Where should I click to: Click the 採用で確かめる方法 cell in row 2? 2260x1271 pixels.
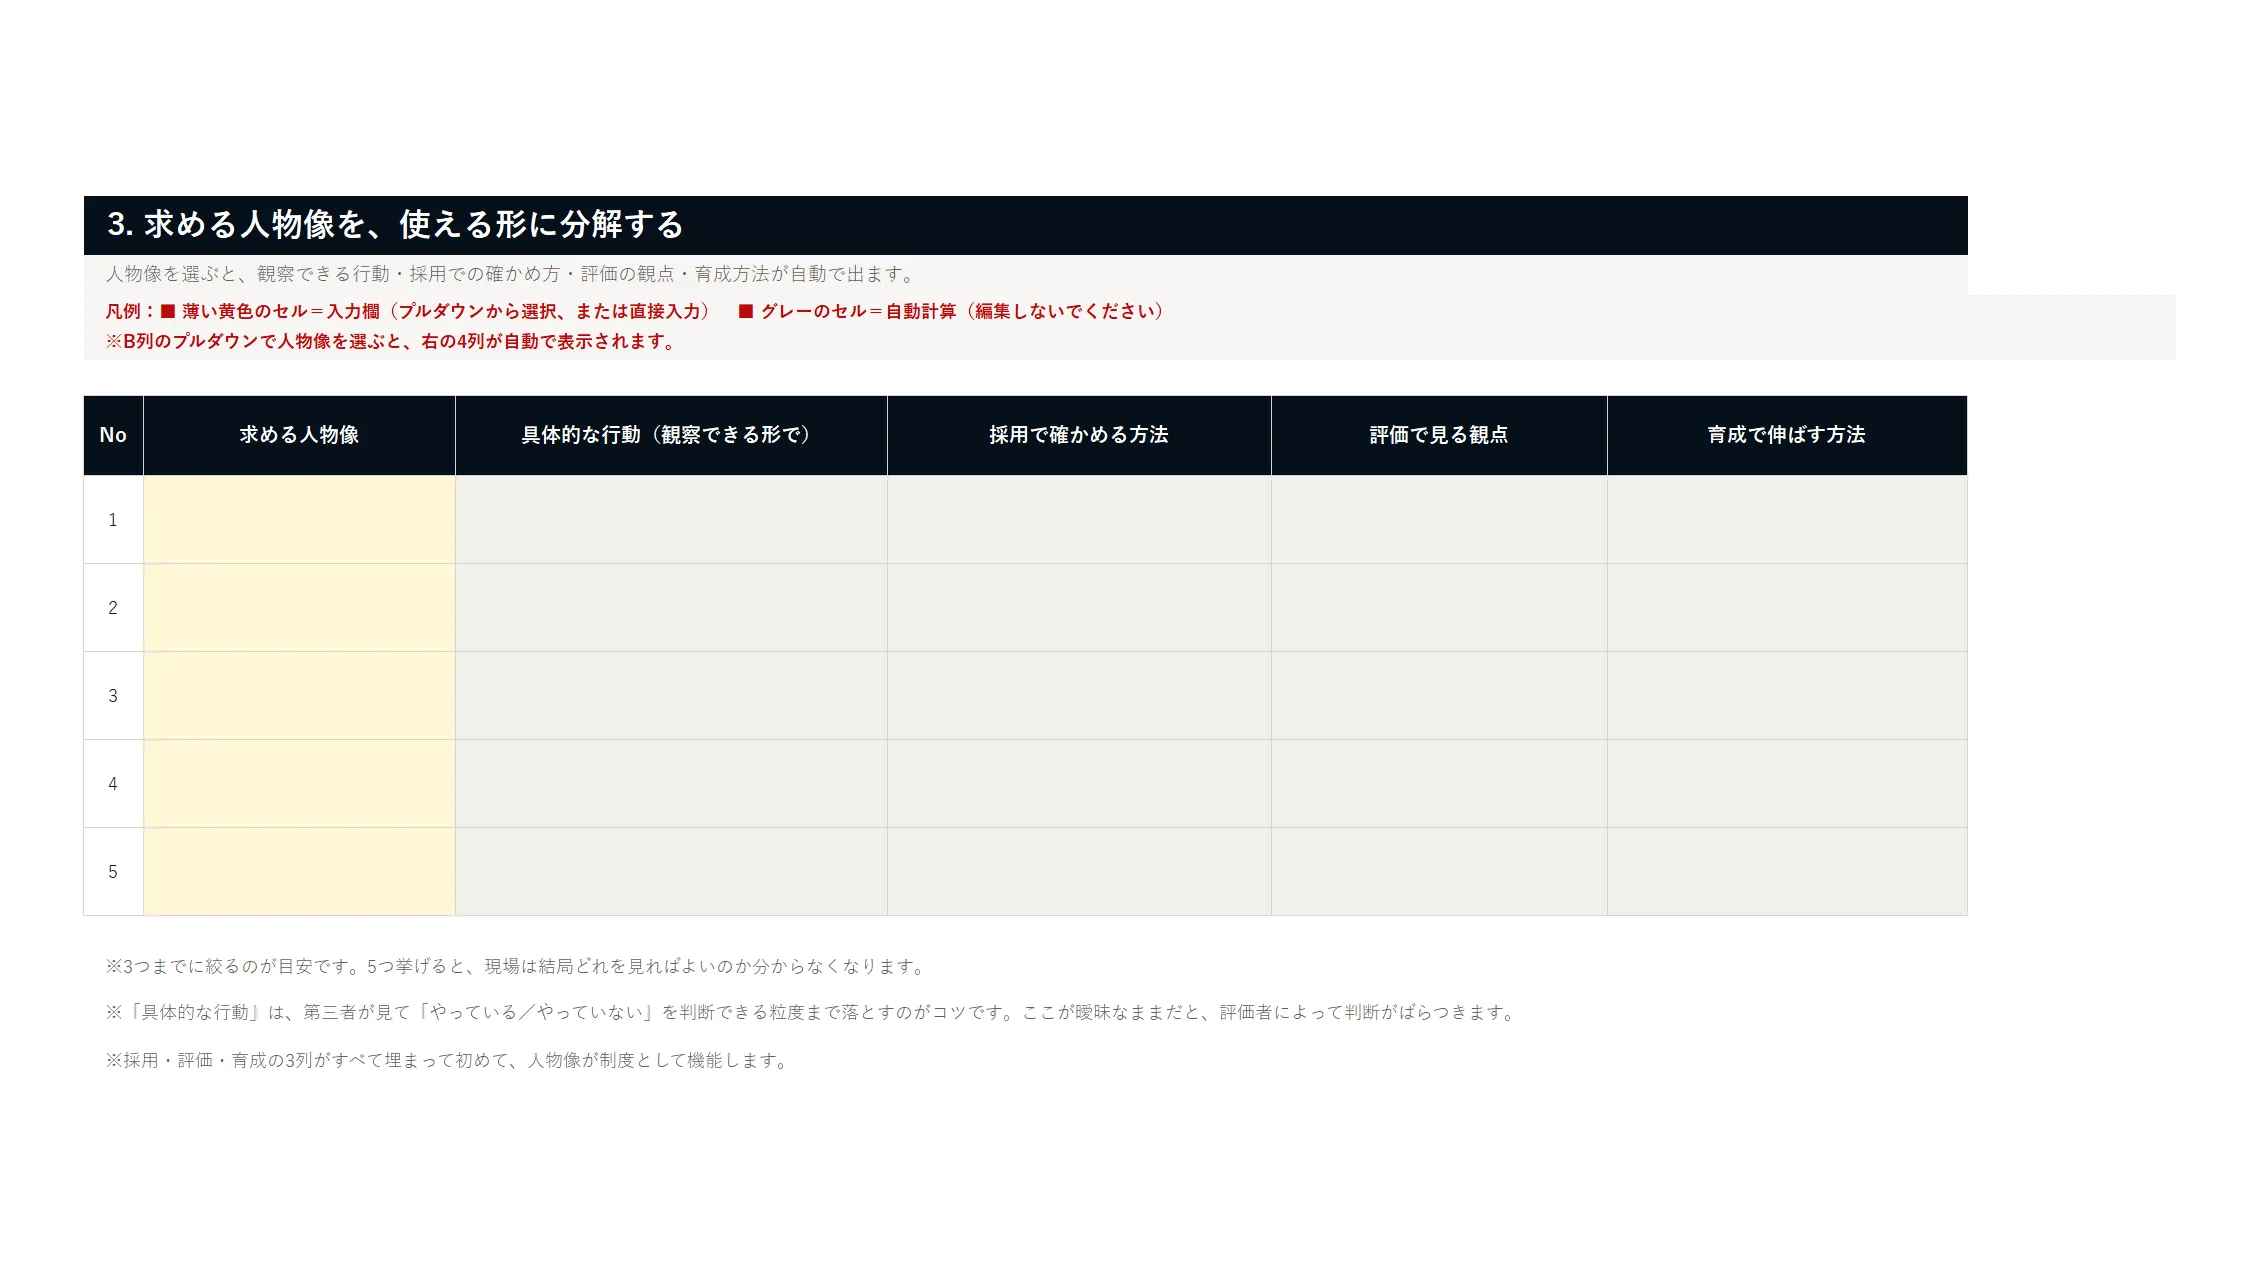[1079, 607]
